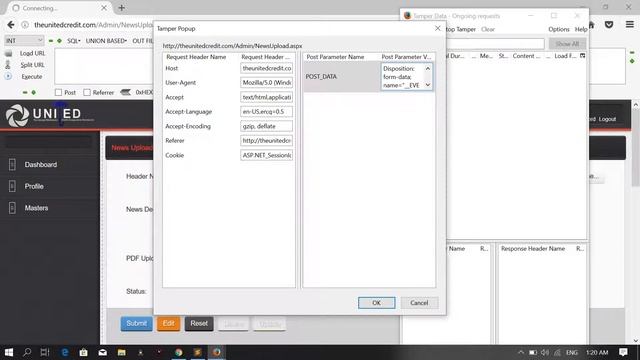Screen dimensions: 640x360
Task: Open the INT dropdown in HackBar
Action: (x=24, y=40)
